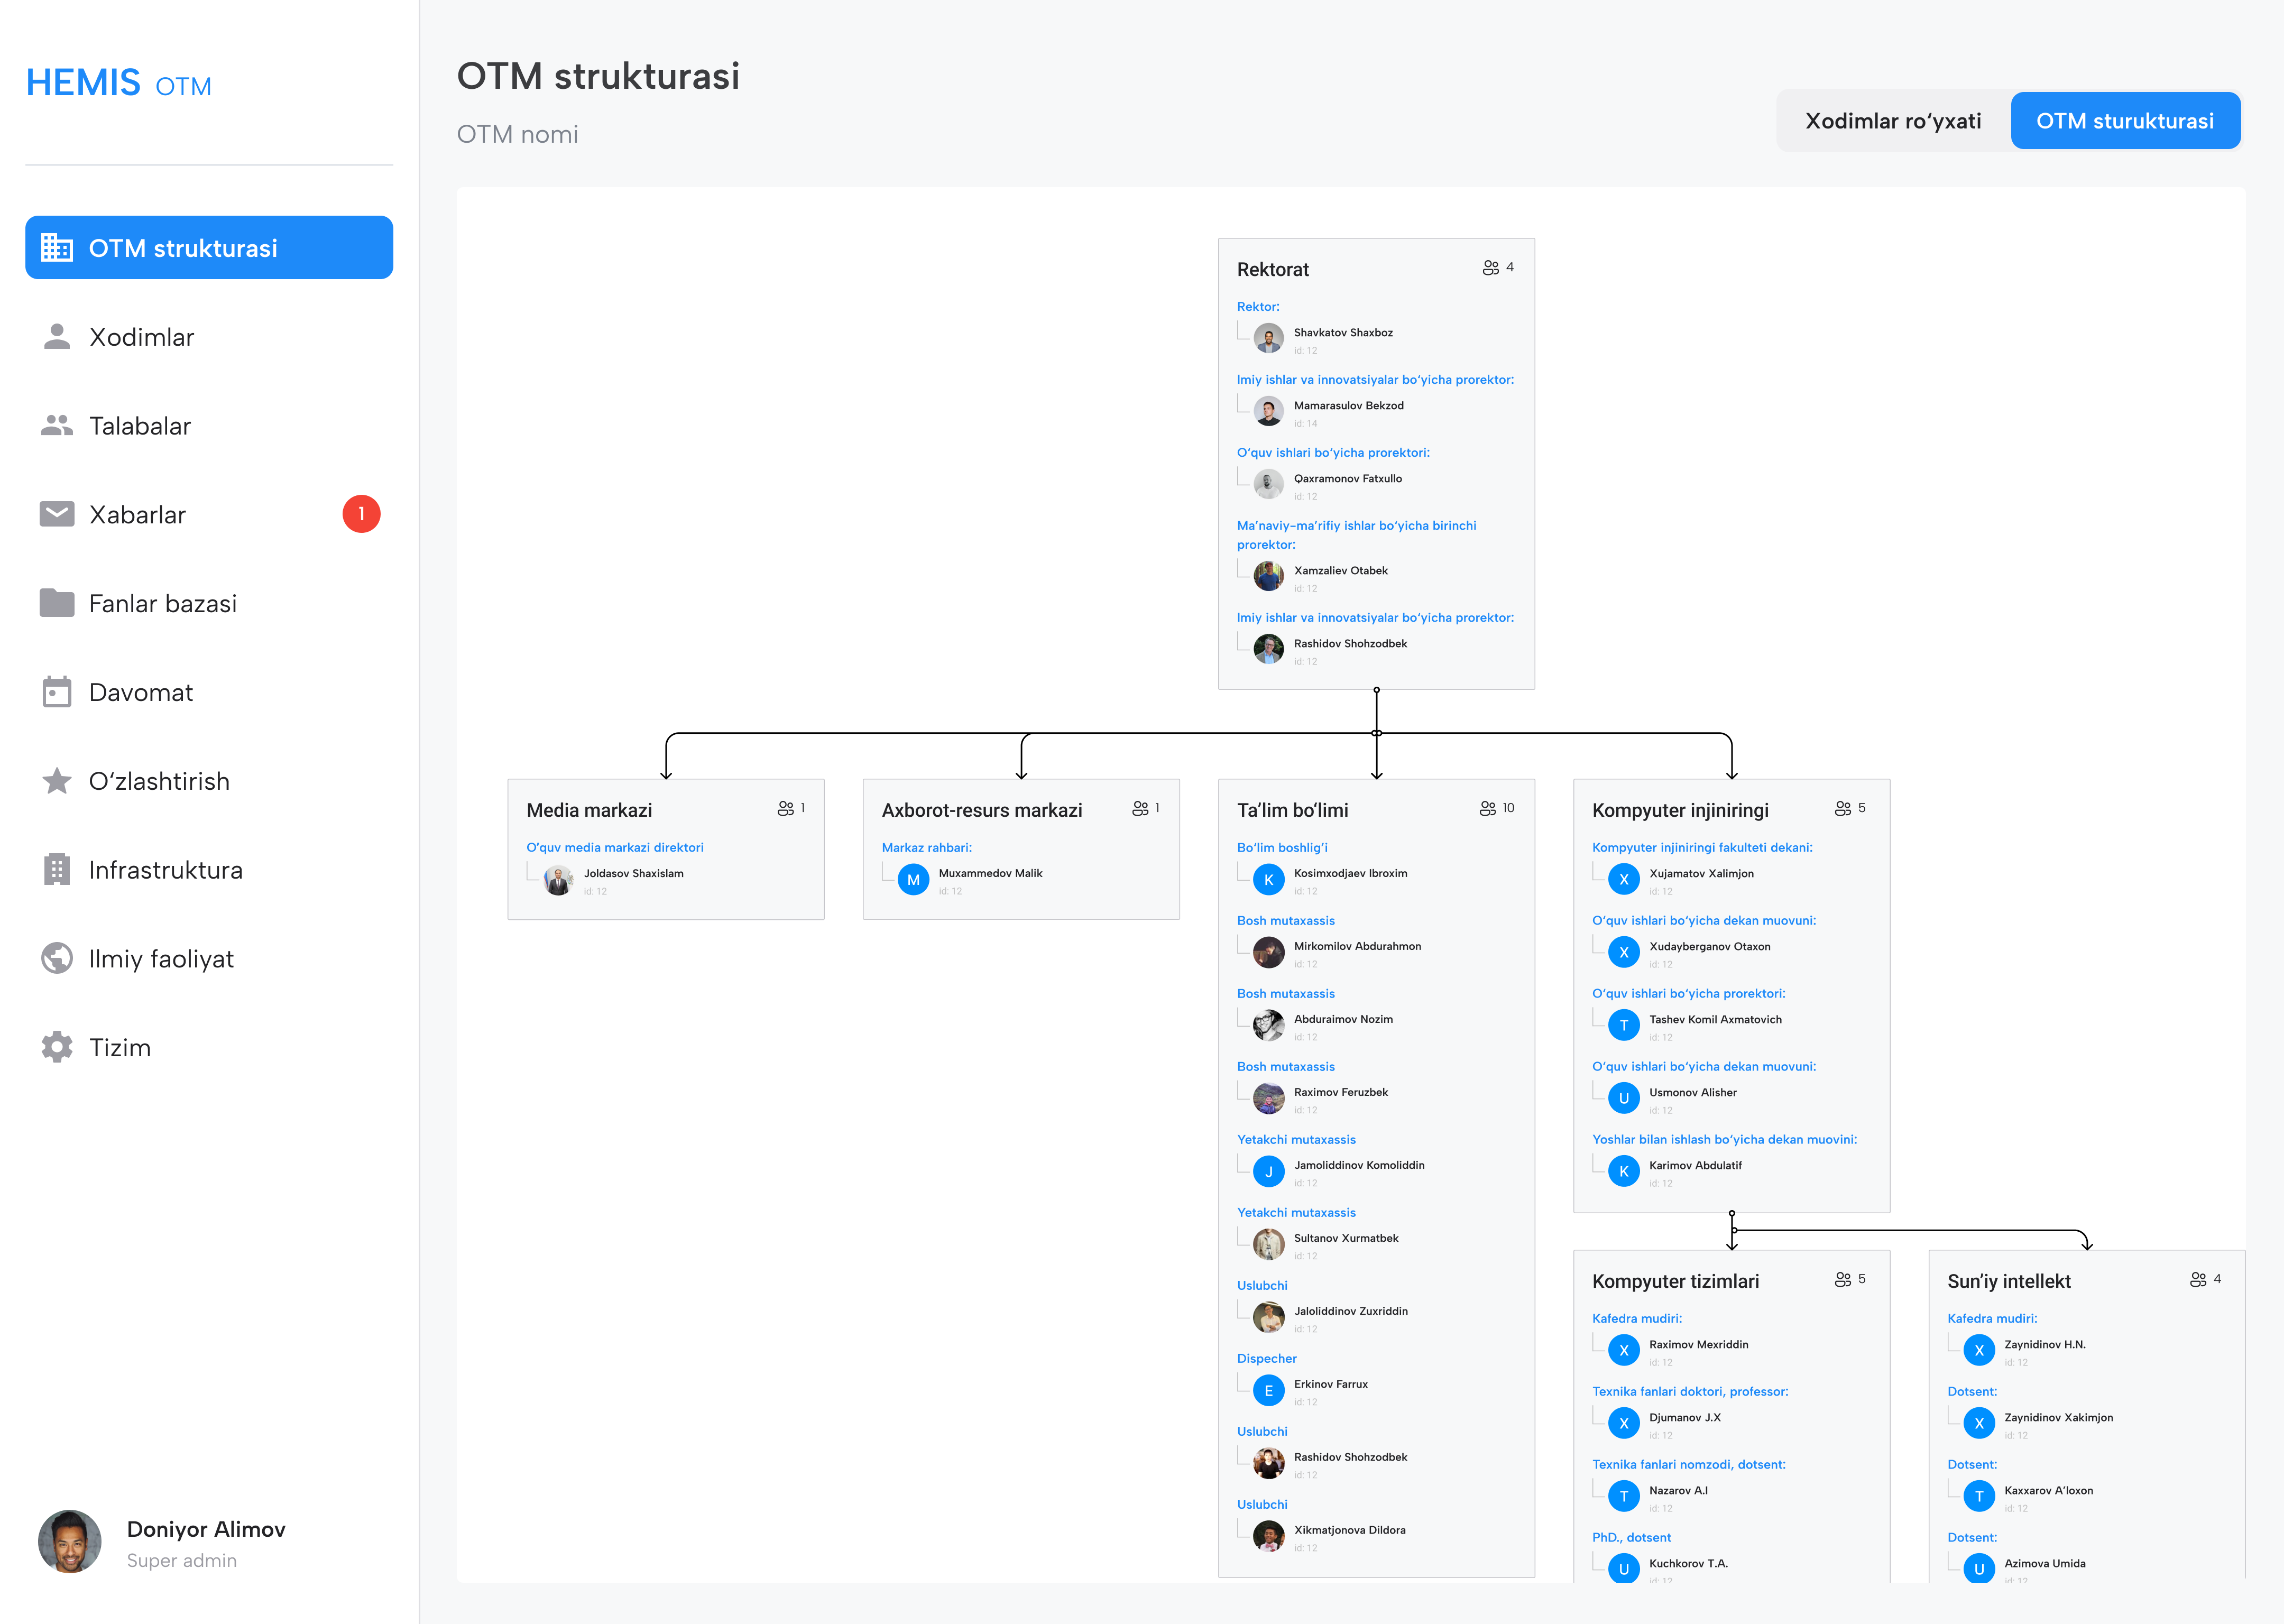Click Kompyuter injiniringi card title
The width and height of the screenshot is (2284, 1624).
(1680, 810)
